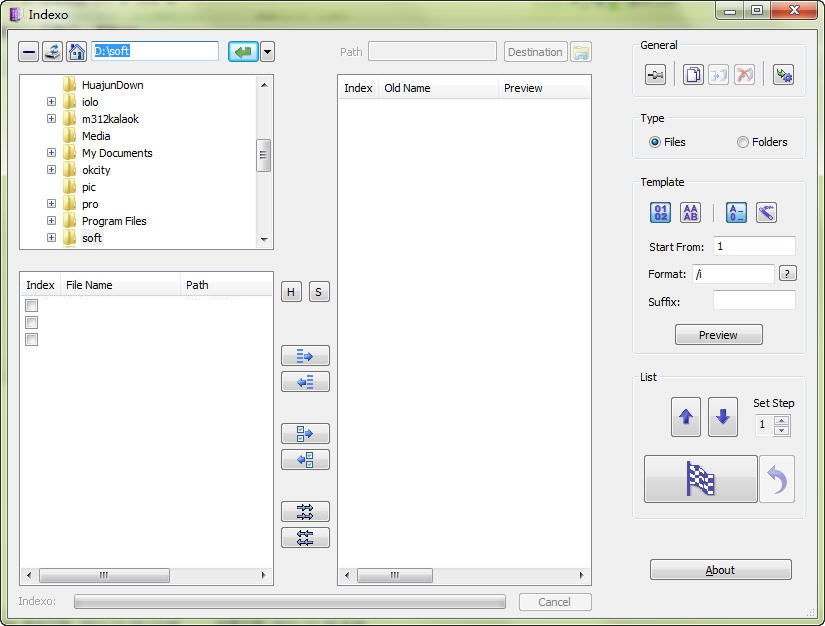
Task: Open the About dialog
Action: [720, 570]
